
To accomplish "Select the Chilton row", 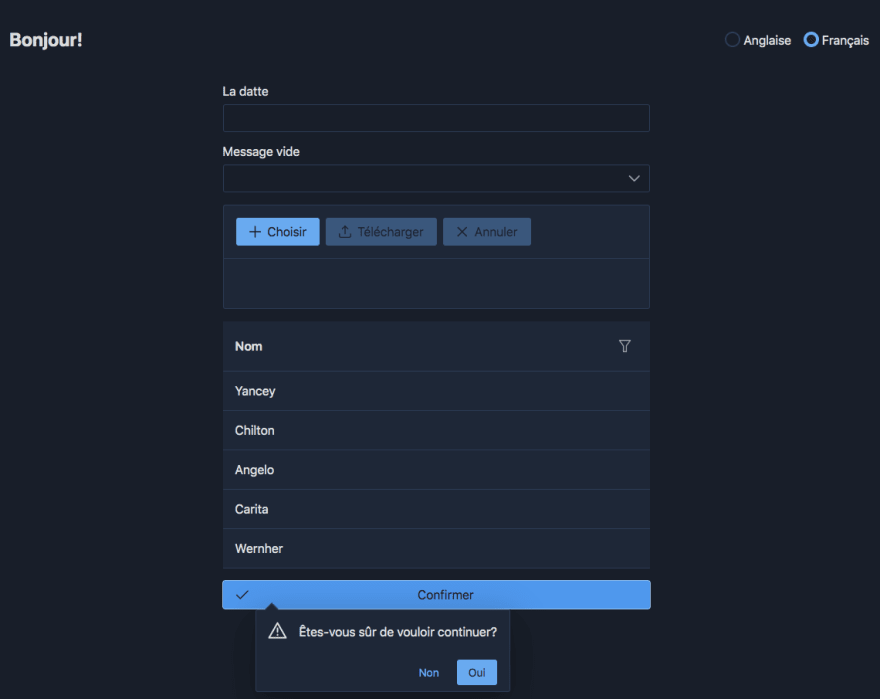I will (x=436, y=431).
